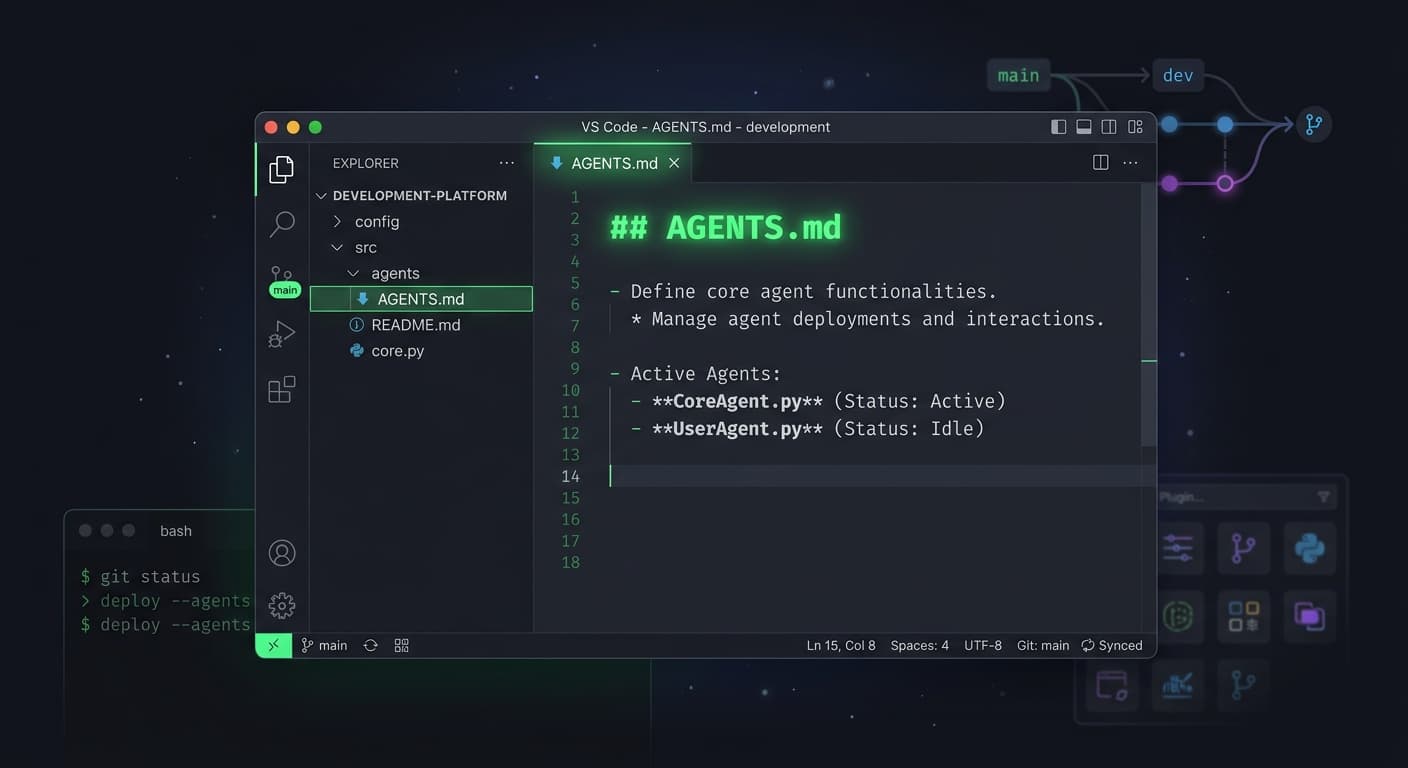Viewport: 1408px width, 768px height.
Task: Open the Extensions view
Action: point(282,389)
